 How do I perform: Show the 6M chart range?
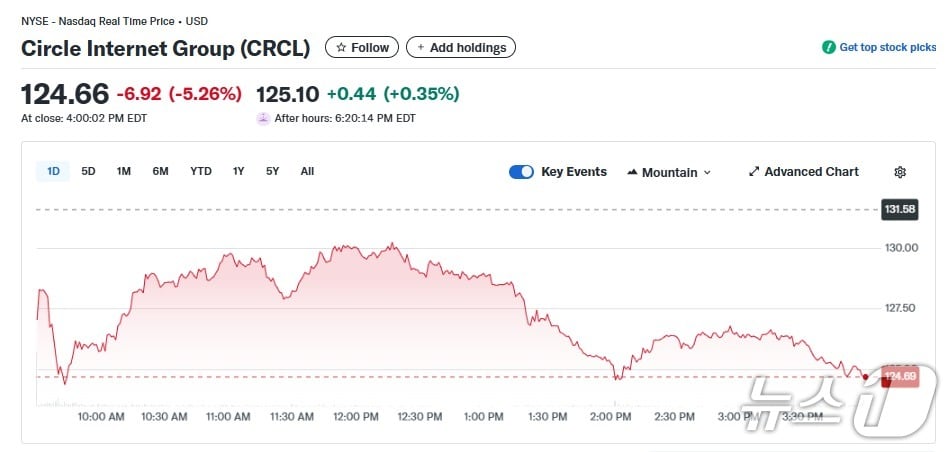point(160,171)
